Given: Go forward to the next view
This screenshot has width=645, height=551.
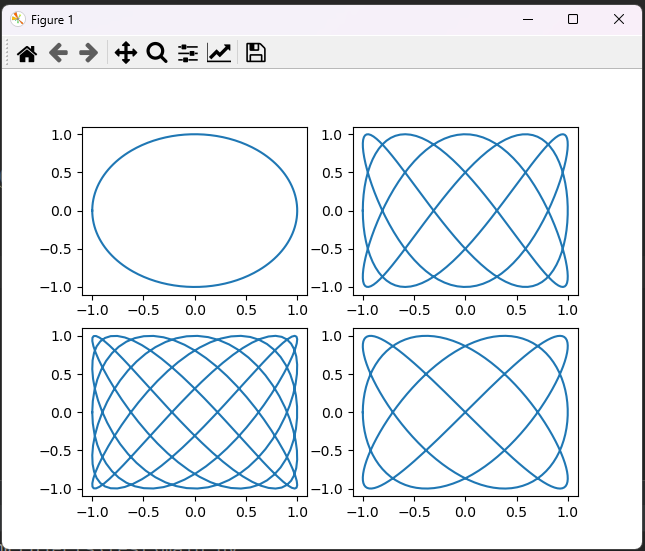Looking at the screenshot, I should [88, 53].
